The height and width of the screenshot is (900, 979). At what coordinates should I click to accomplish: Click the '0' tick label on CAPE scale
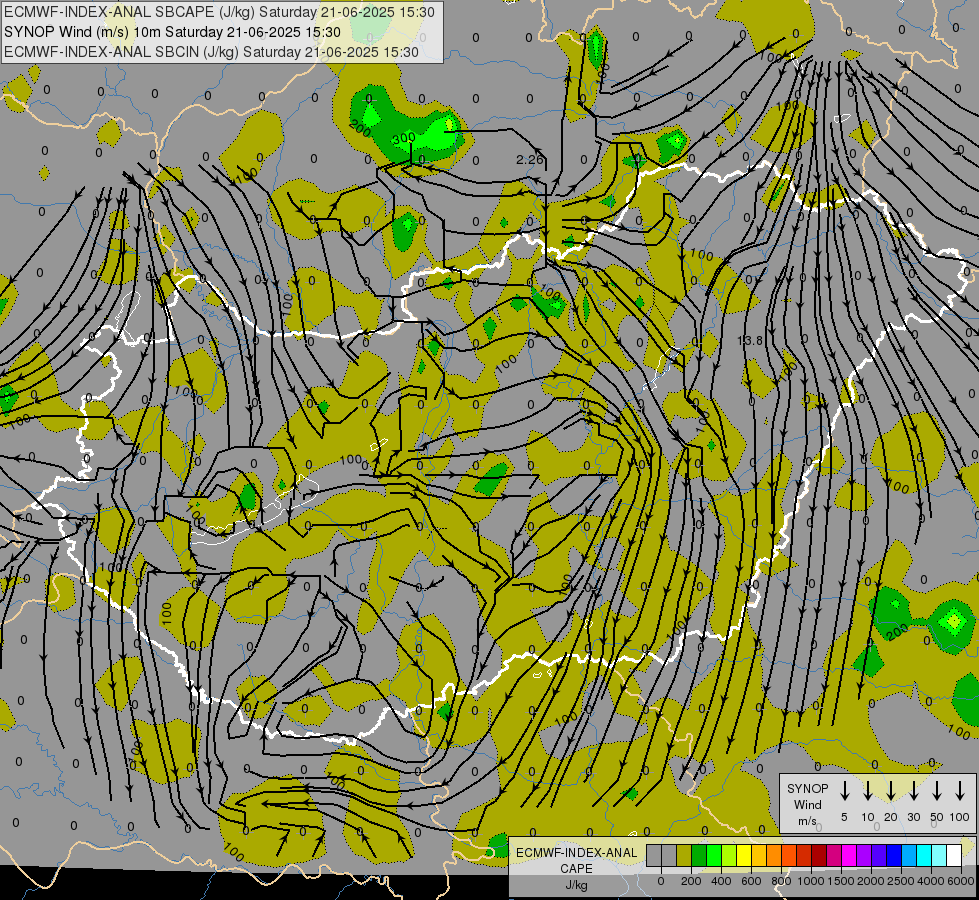pos(661,881)
